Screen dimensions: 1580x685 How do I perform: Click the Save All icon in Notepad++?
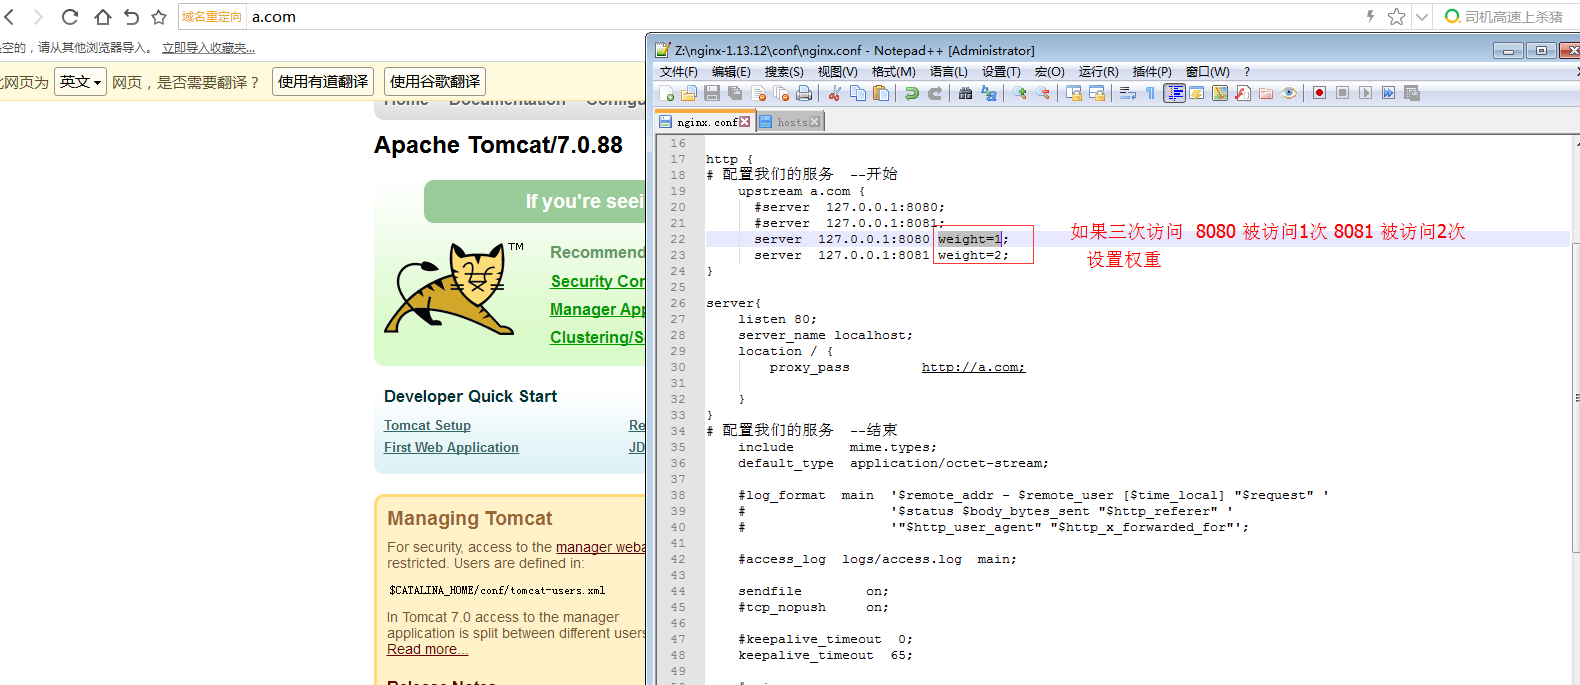(735, 93)
